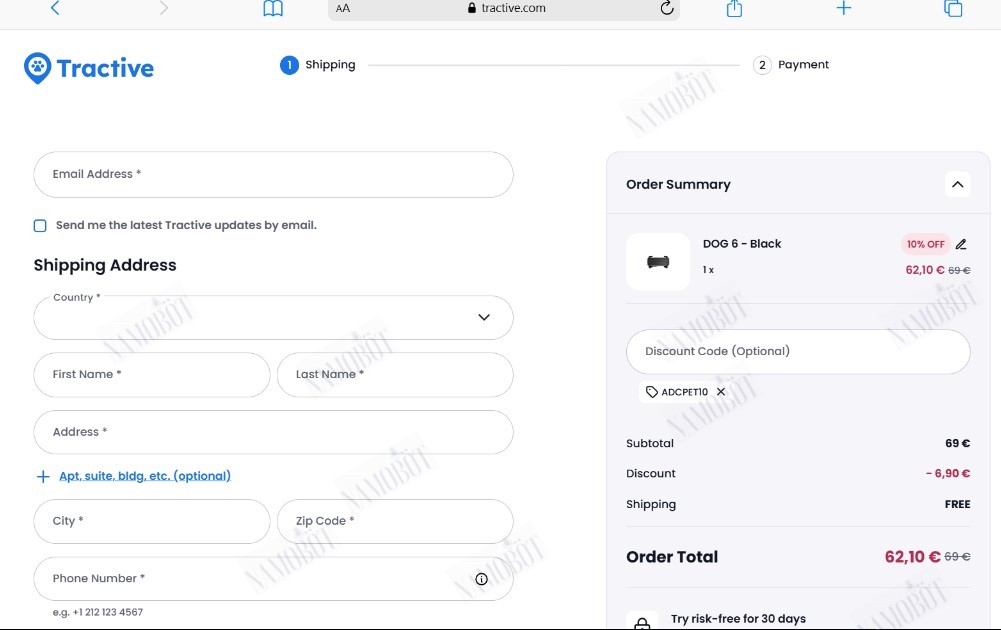This screenshot has width=1001, height=630.
Task: Click the ADCPET10 tag icon
Action: coord(652,392)
